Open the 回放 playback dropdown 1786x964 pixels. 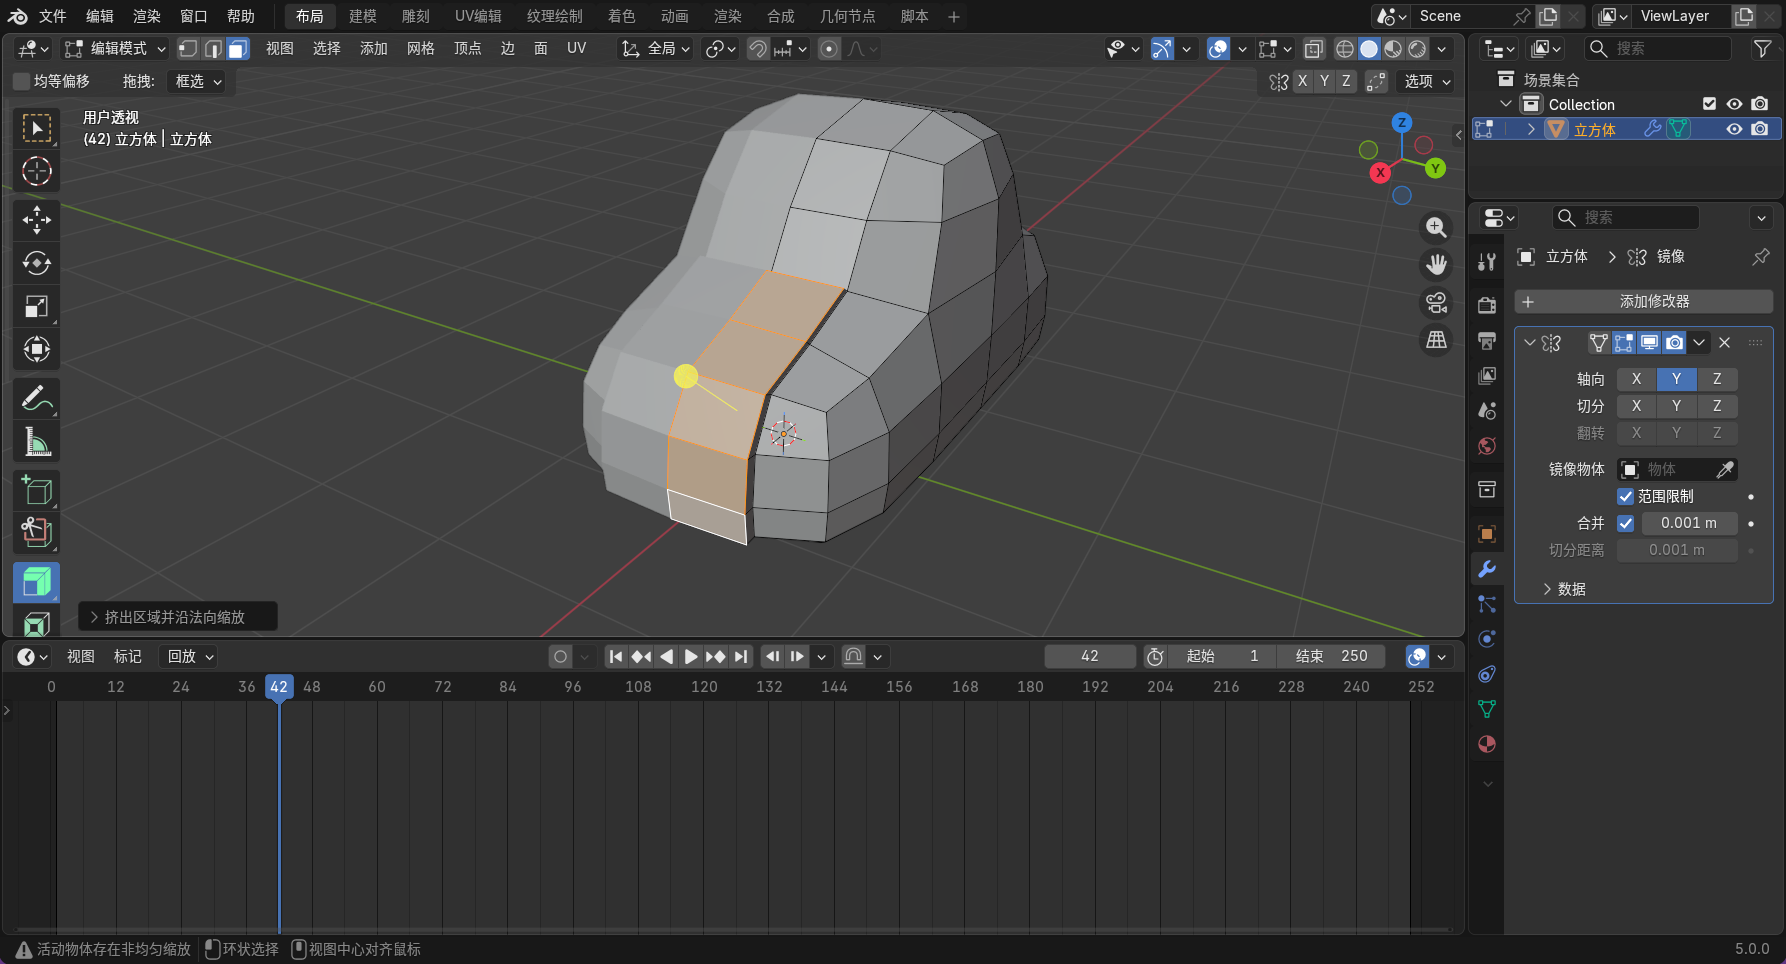click(190, 657)
